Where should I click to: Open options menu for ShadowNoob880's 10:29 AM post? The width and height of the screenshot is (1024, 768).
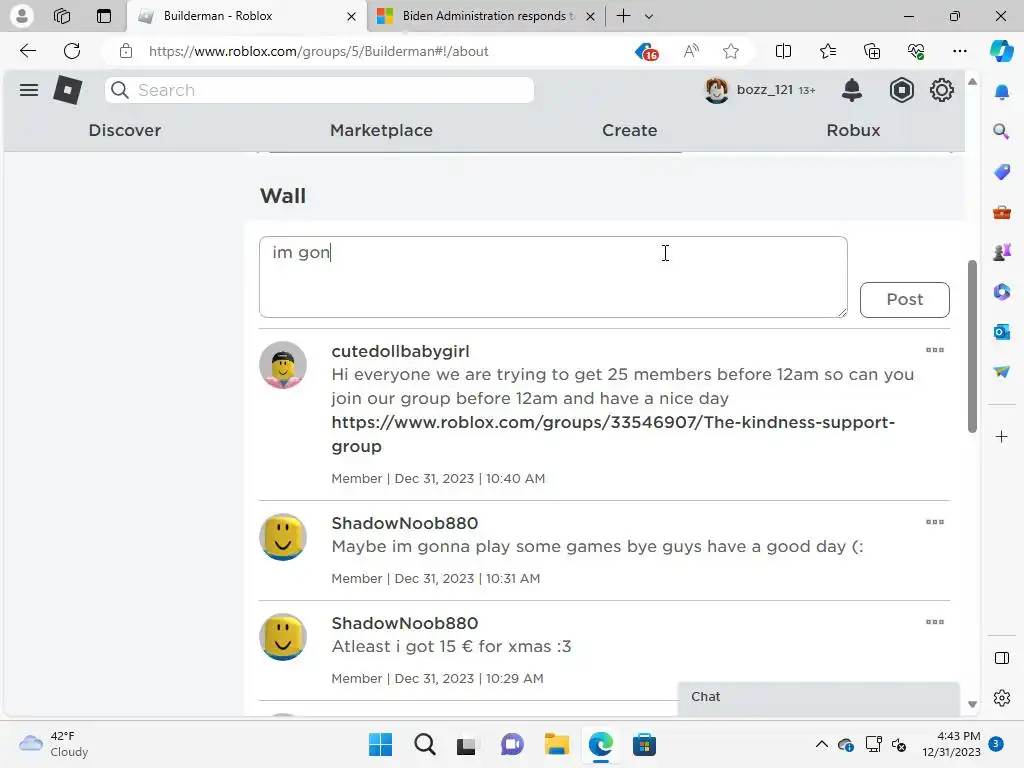(935, 622)
